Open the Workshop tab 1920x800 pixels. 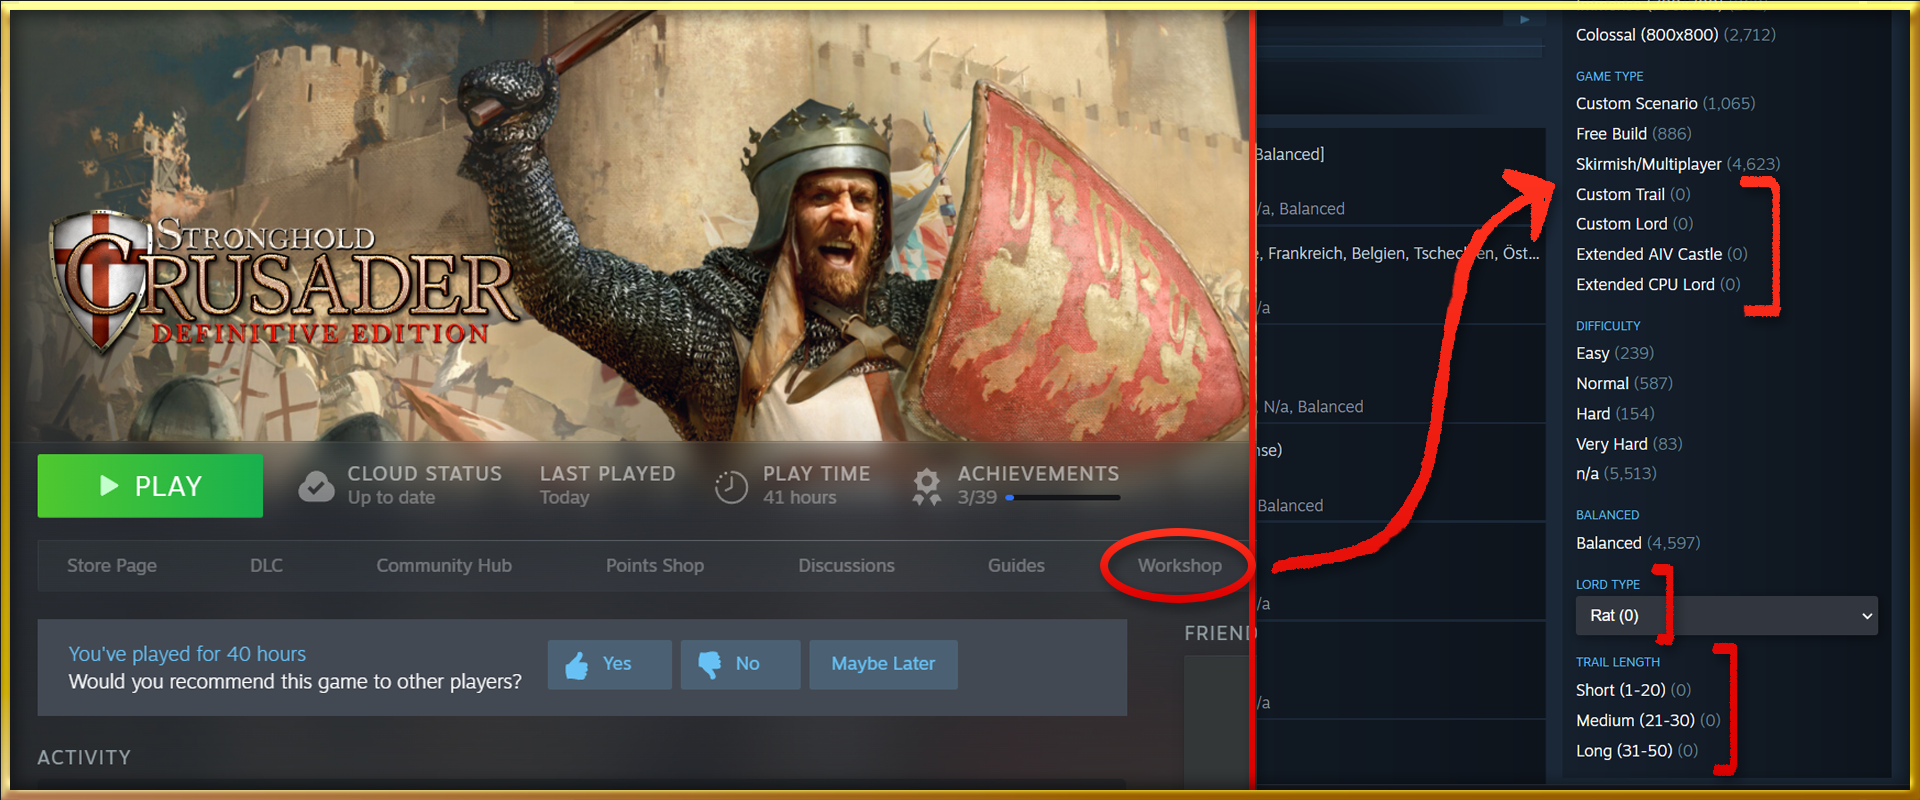(x=1180, y=566)
